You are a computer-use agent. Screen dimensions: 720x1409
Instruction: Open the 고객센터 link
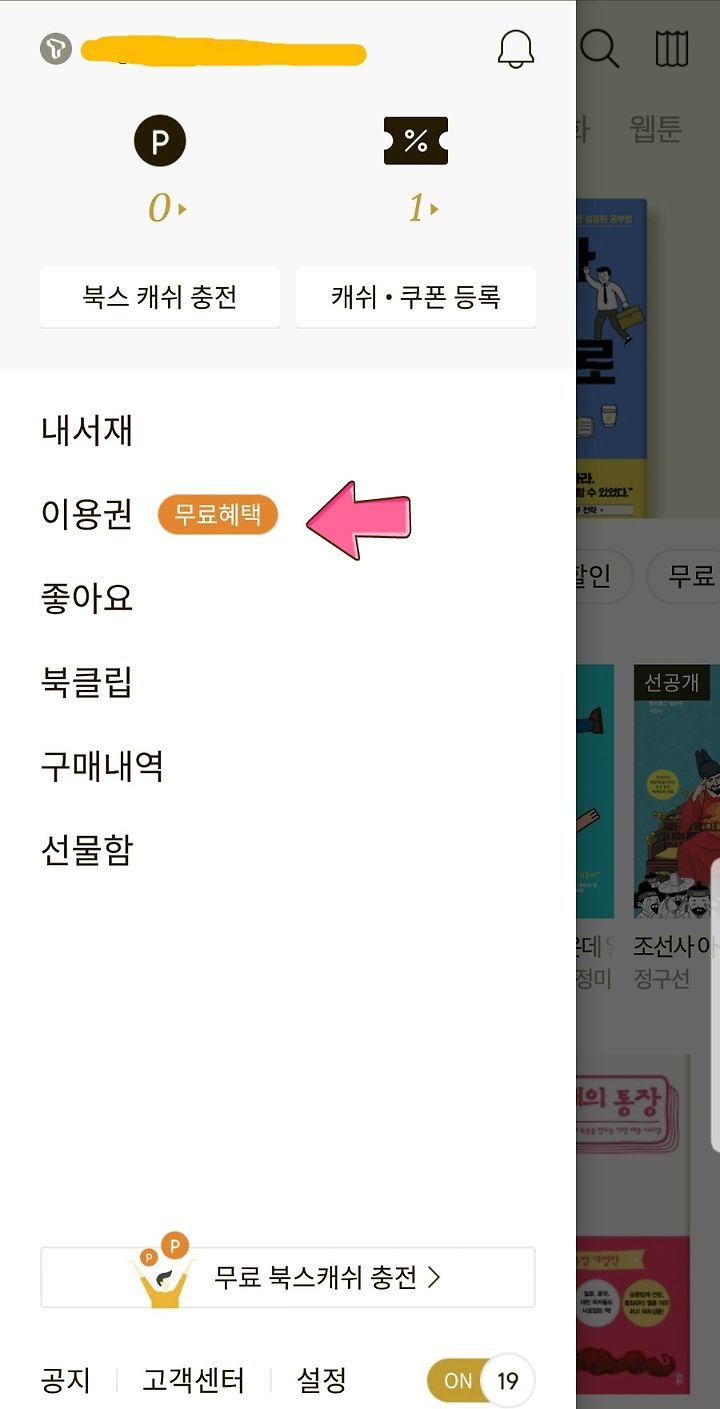194,1381
